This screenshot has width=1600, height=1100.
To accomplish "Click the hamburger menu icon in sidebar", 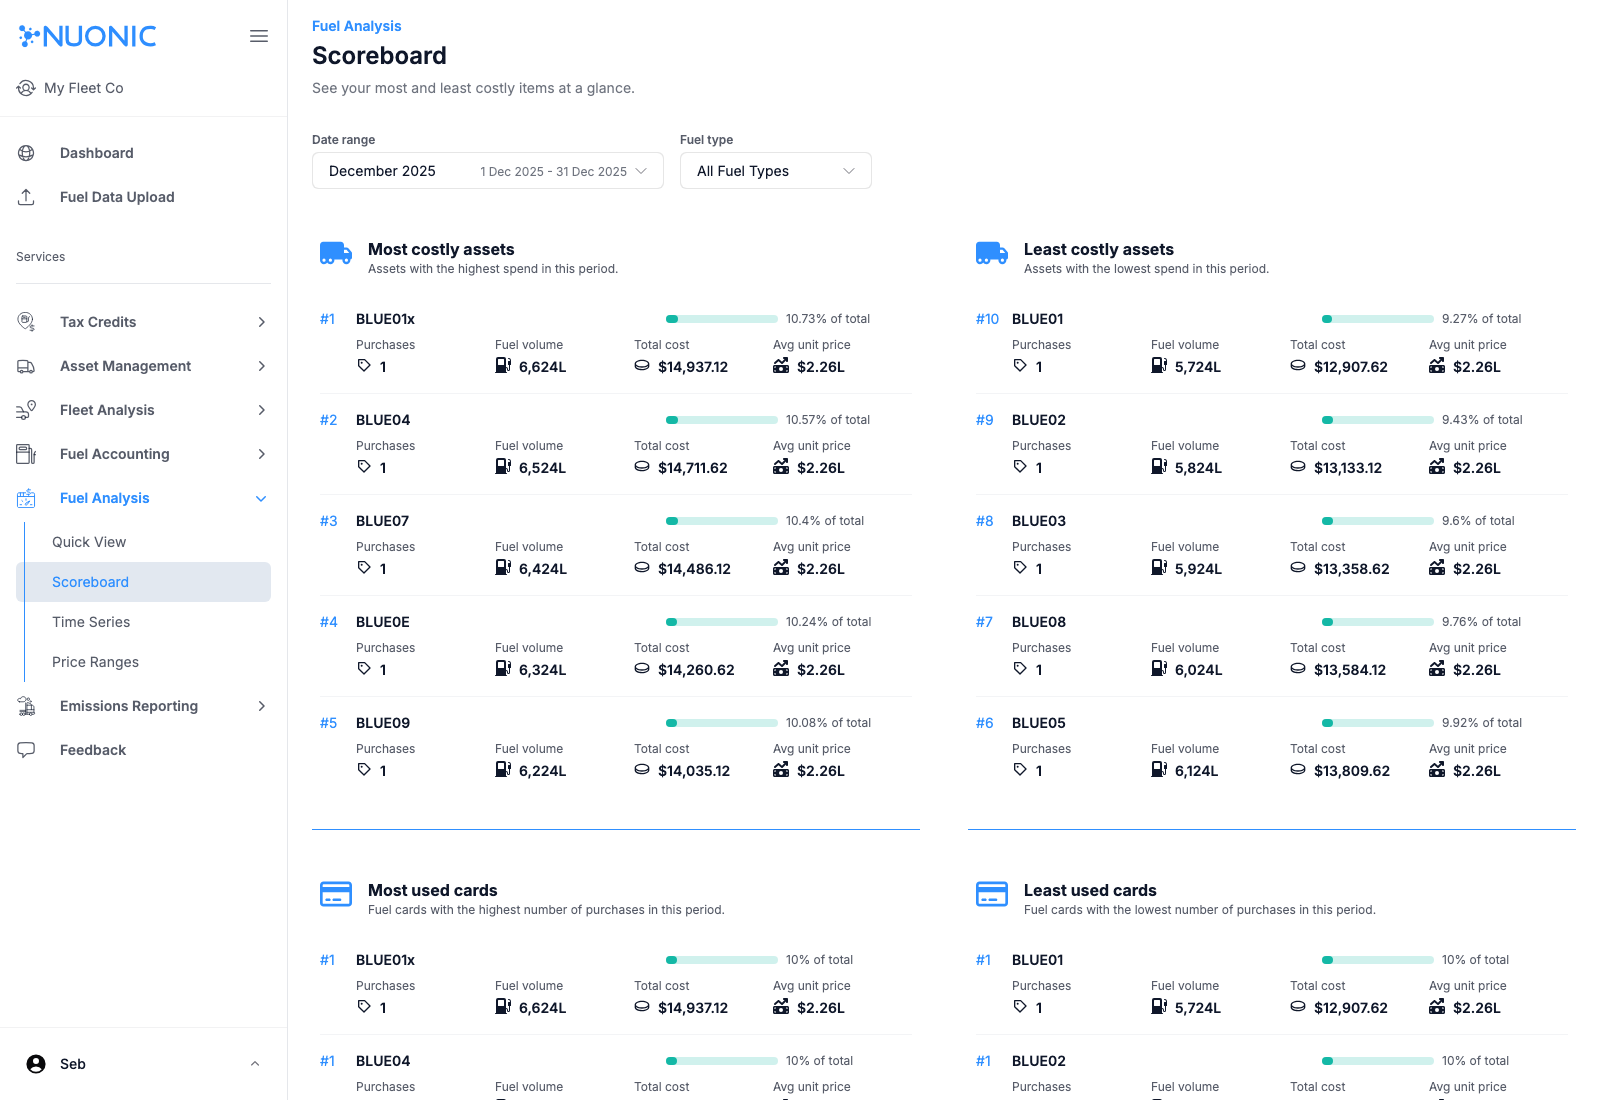I will tap(259, 36).
